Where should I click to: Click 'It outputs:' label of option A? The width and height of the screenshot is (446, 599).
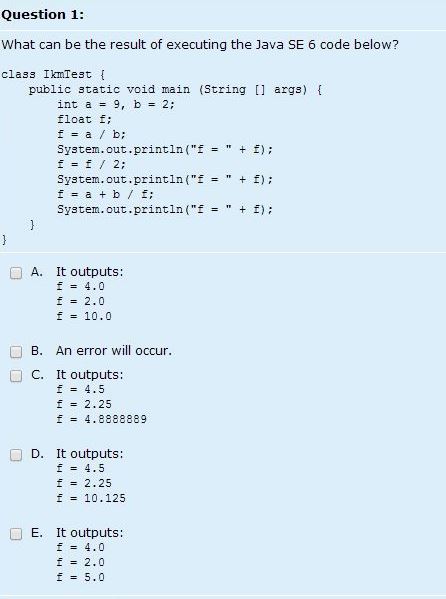point(90,272)
